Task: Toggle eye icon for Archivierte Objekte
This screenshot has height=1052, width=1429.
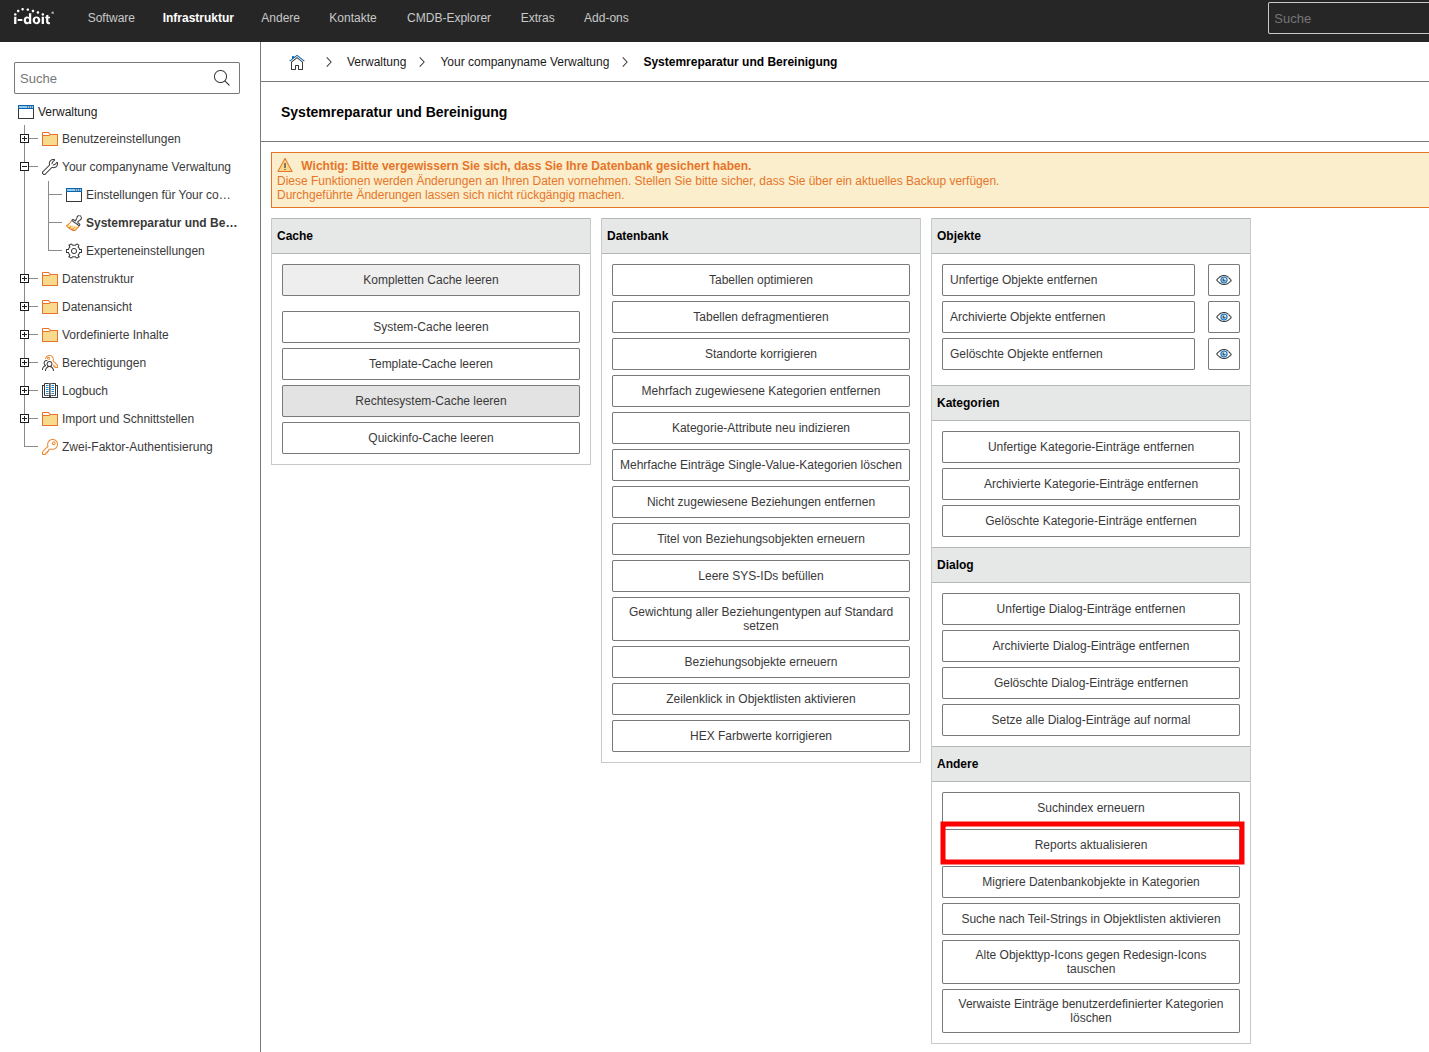Action: (x=1224, y=317)
